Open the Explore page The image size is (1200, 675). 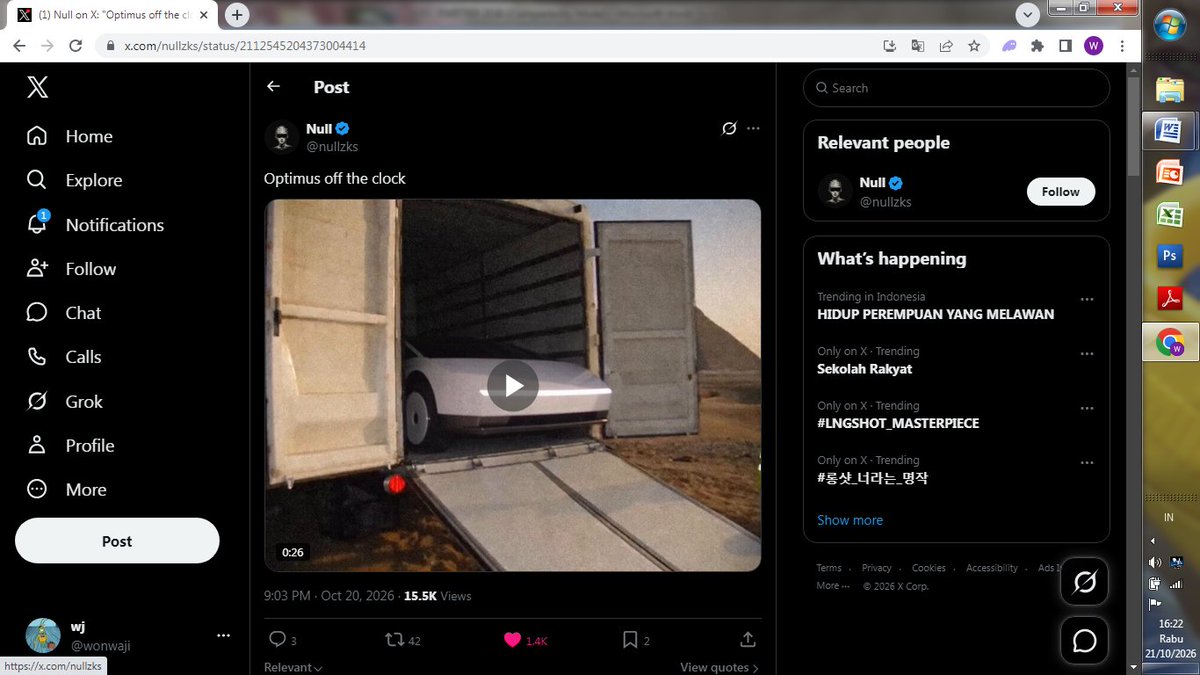click(74, 180)
